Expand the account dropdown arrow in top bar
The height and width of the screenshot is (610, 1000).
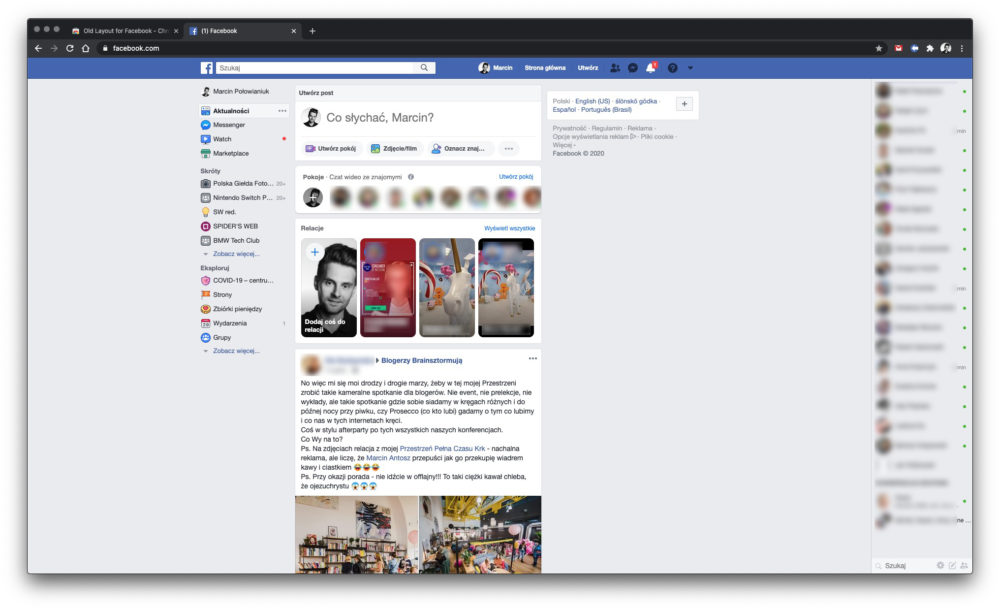click(690, 68)
